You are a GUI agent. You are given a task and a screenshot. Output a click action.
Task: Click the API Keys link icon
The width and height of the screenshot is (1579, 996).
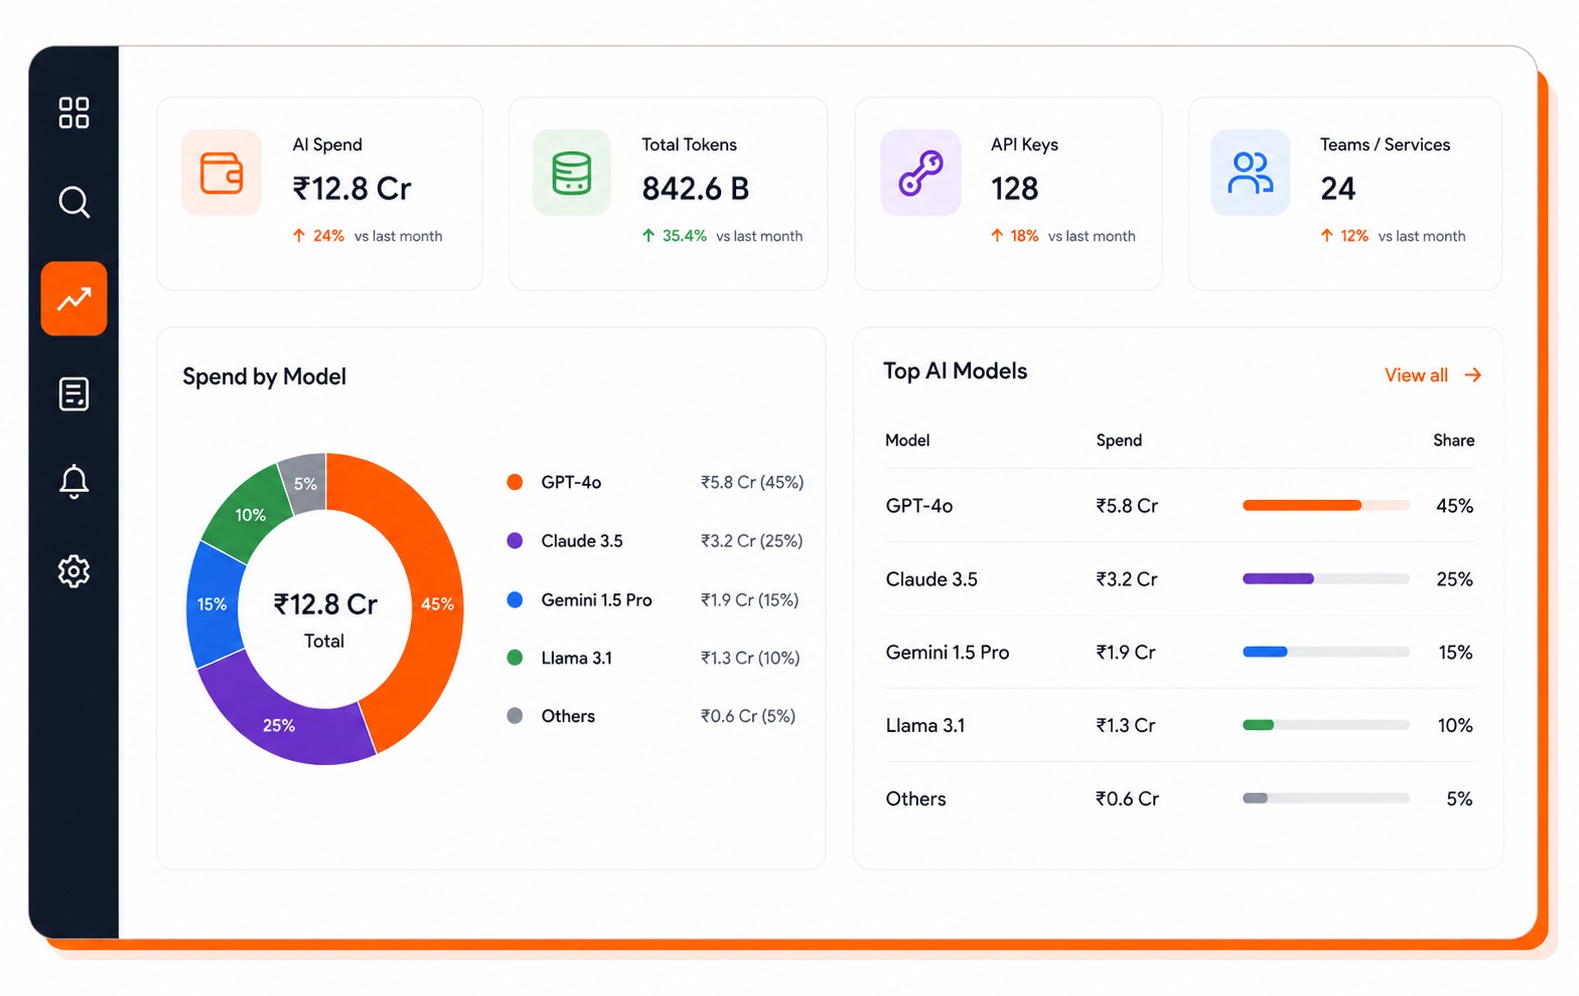(x=921, y=172)
